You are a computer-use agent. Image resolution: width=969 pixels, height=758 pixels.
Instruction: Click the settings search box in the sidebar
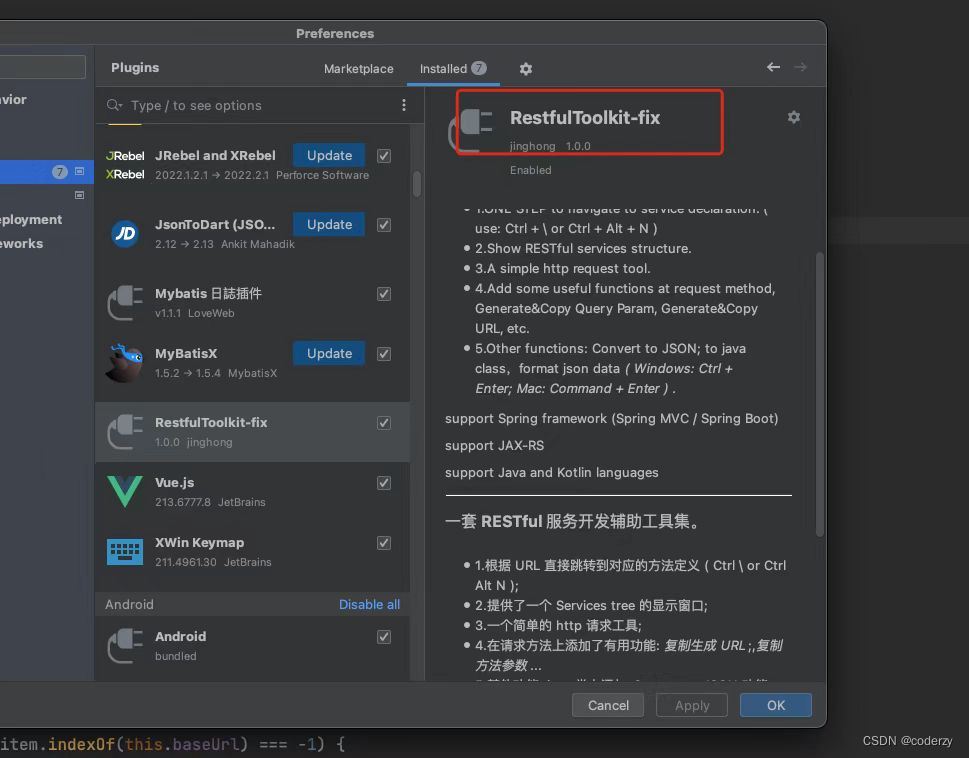(42, 67)
